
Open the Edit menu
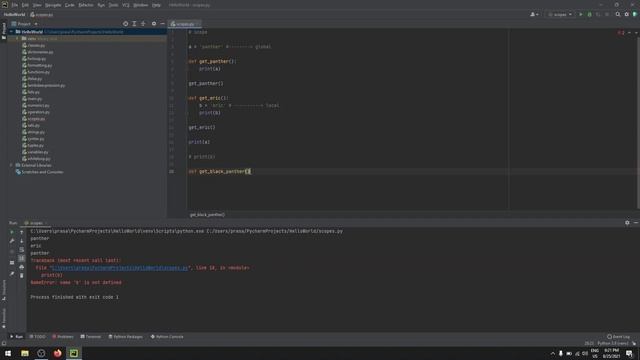tap(25, 5)
